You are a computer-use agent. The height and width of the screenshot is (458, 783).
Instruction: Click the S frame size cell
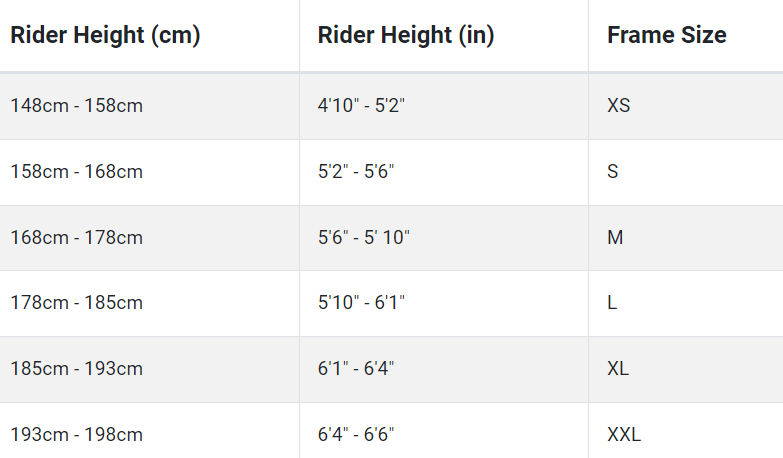tap(686, 172)
